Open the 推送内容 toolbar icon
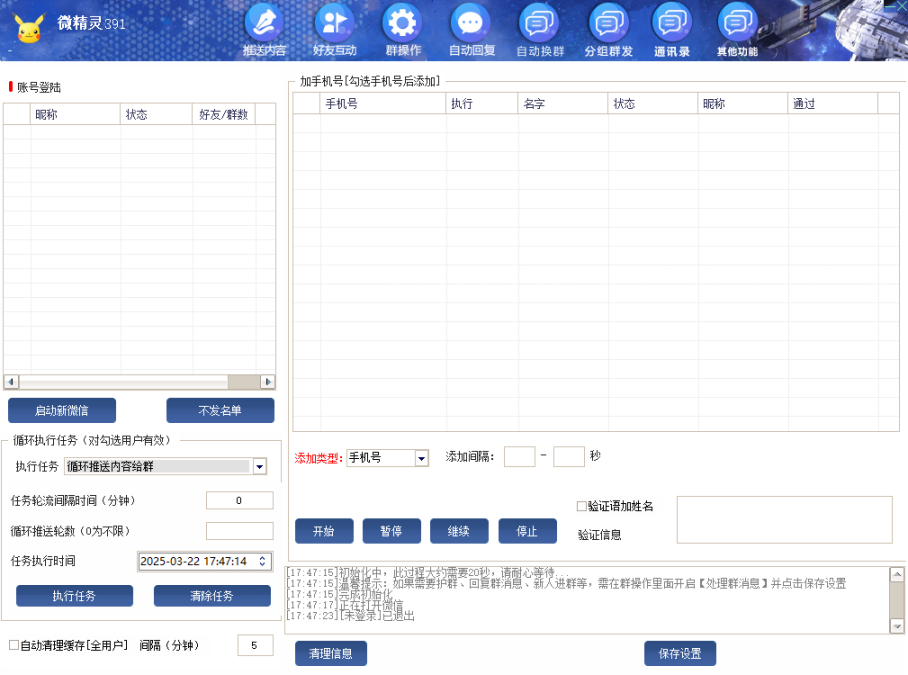 [264, 24]
